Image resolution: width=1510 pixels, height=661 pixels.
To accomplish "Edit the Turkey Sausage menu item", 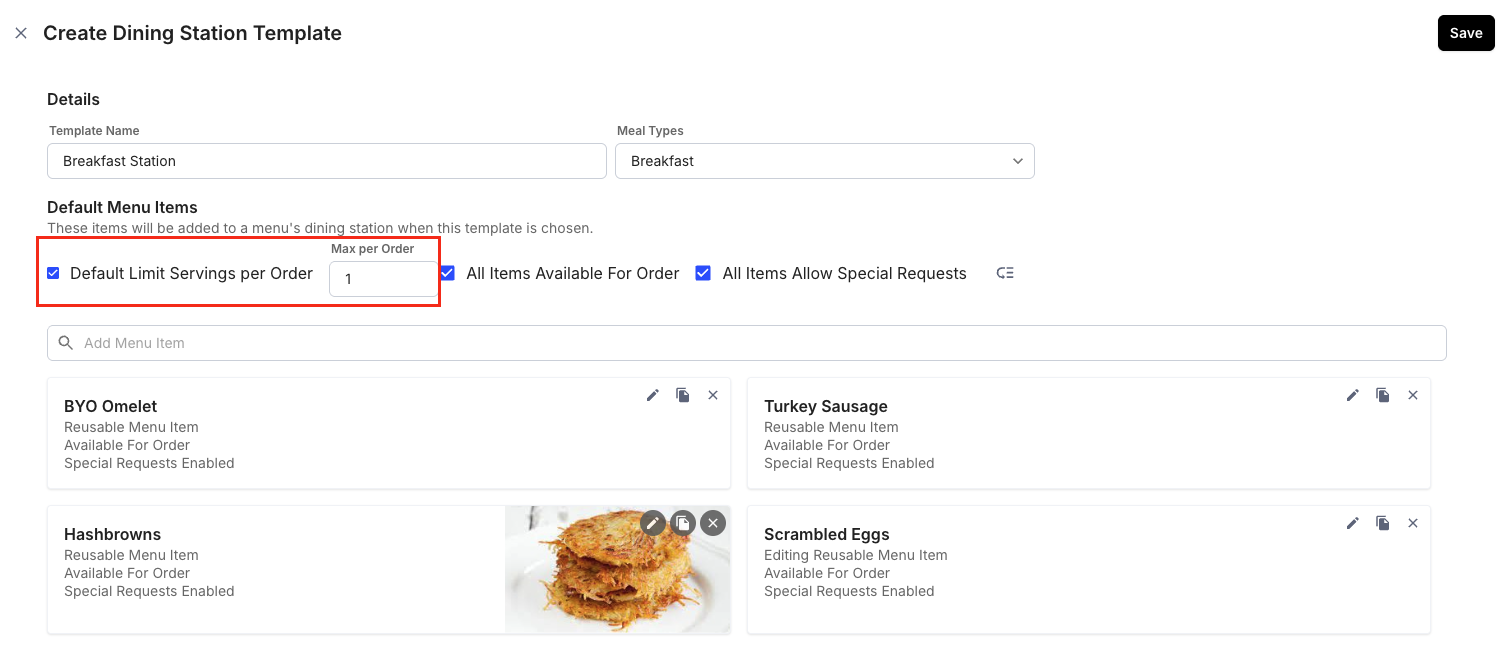I will (1353, 395).
